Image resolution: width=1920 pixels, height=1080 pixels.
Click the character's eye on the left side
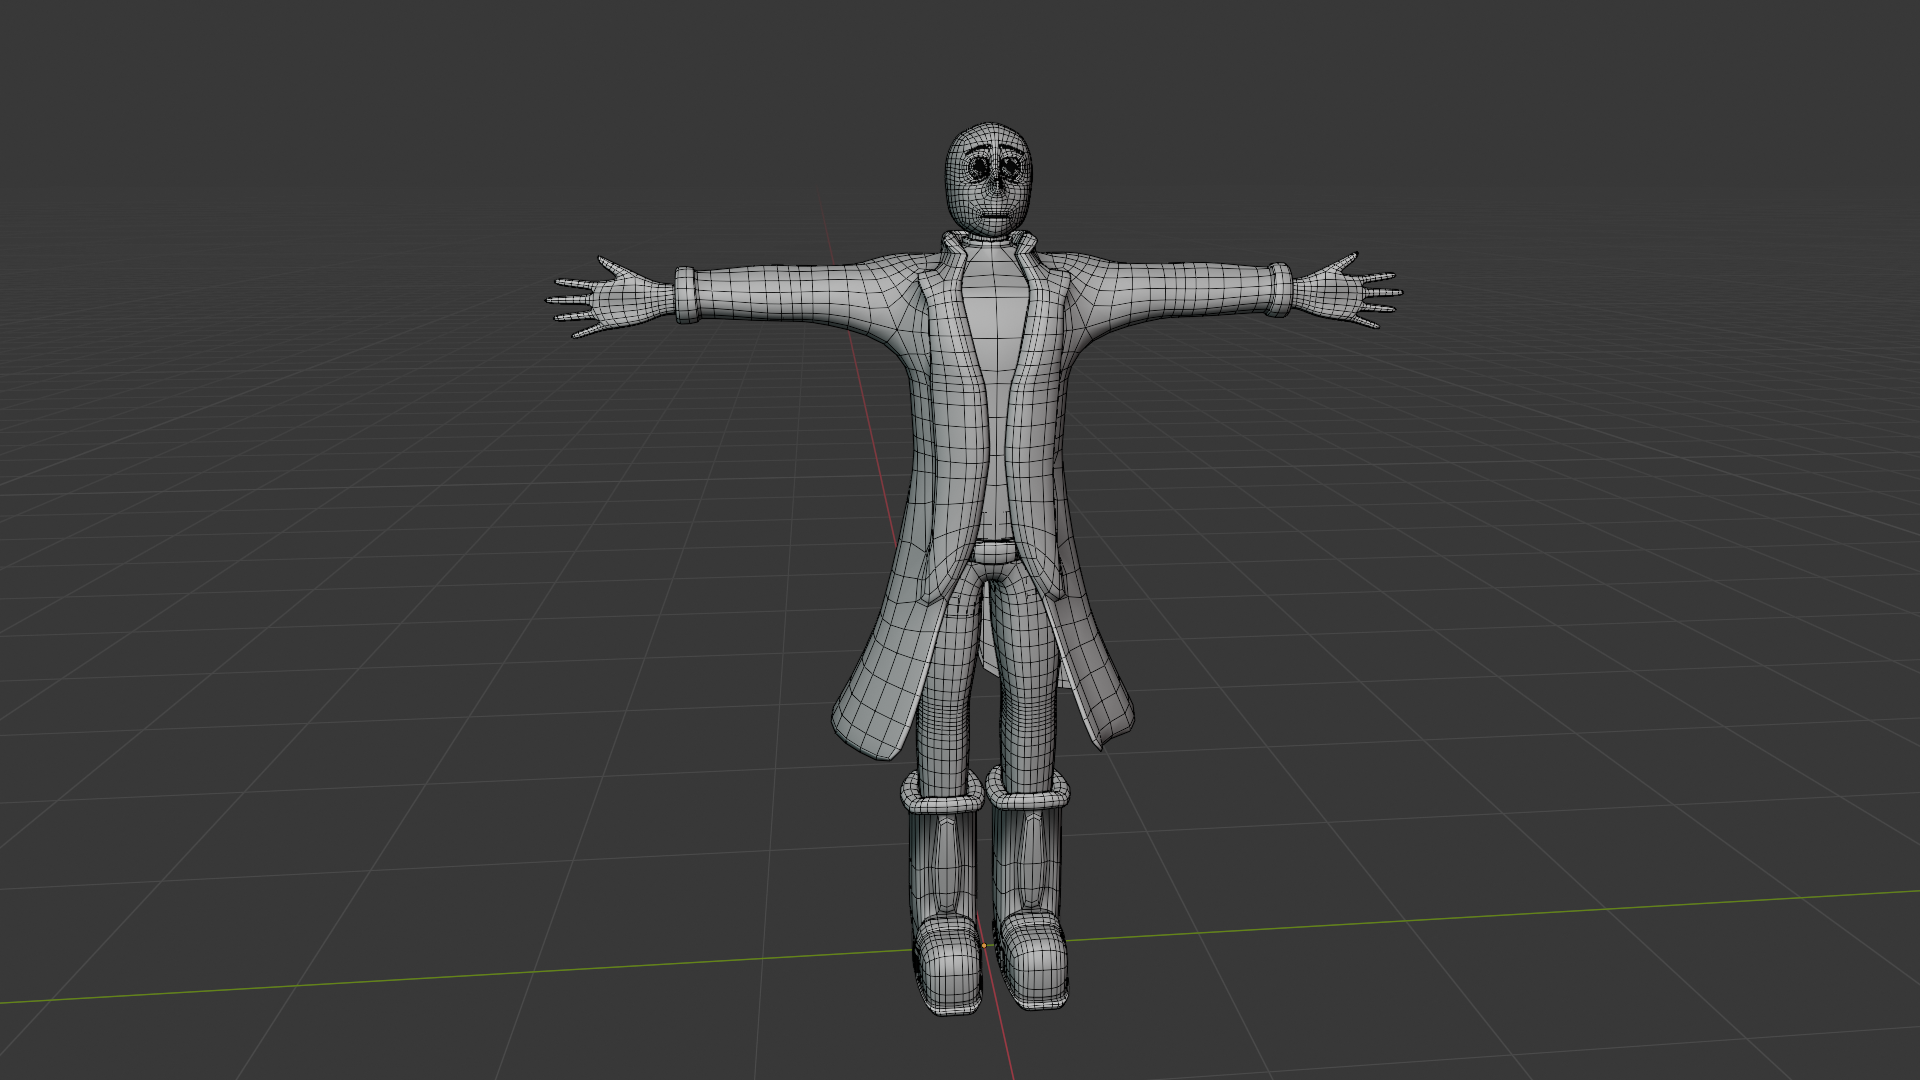pos(978,168)
